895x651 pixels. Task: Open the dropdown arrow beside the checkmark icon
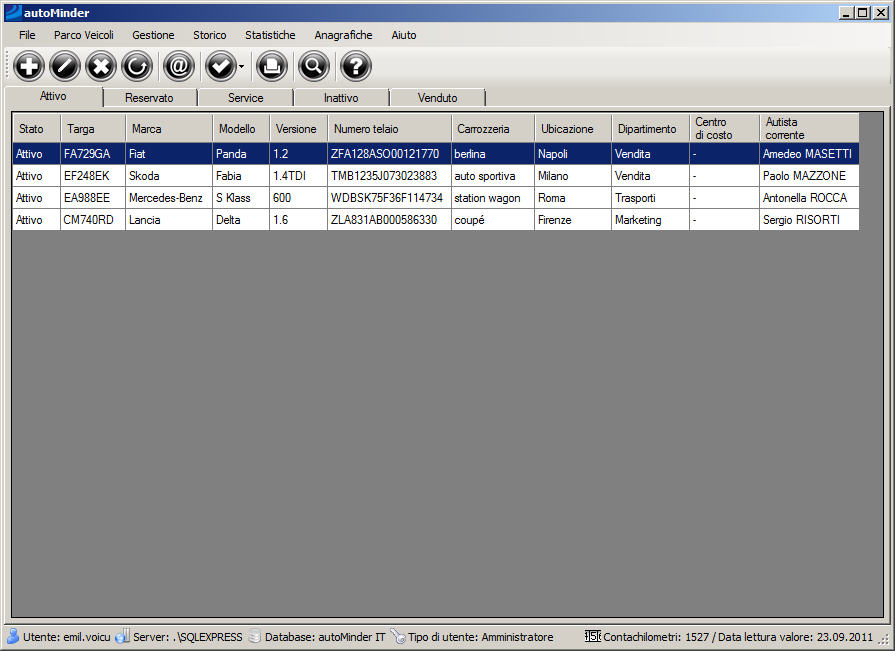tap(241, 67)
